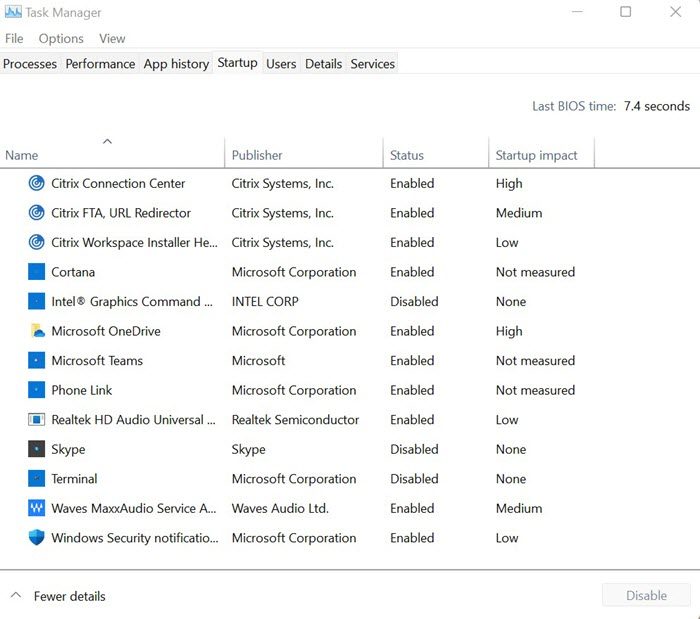Click the Last BIOS time value

point(657,106)
